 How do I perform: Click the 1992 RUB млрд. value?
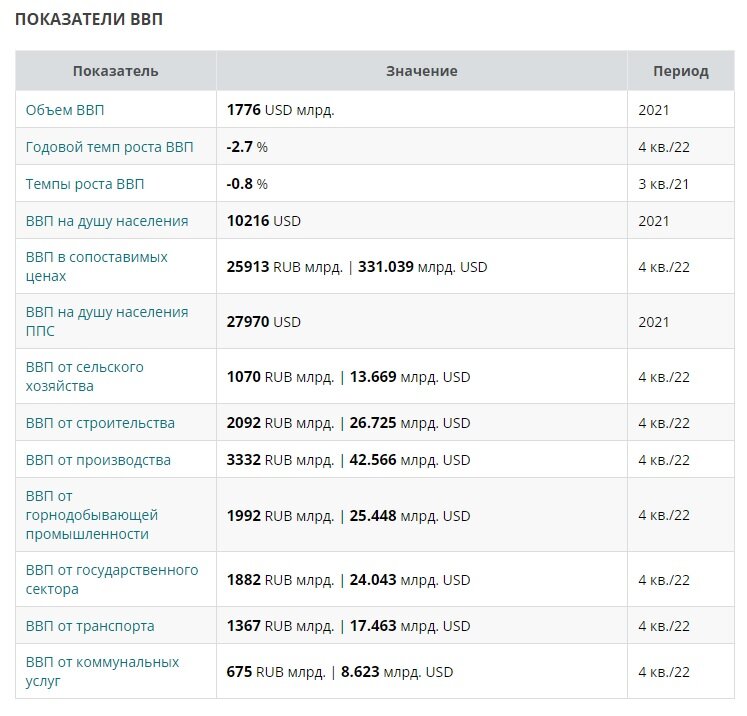281,516
